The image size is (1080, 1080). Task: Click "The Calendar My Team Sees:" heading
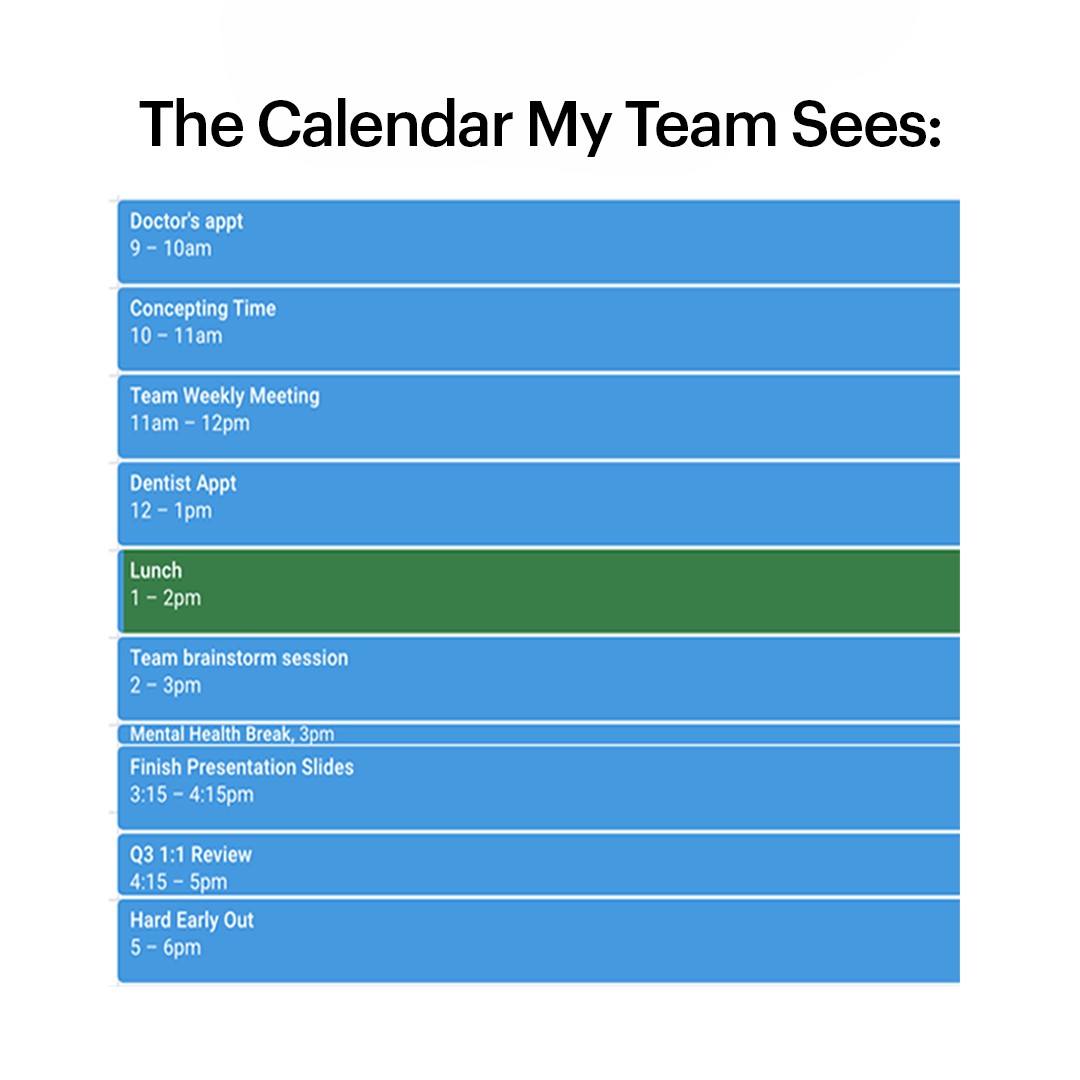coord(540,124)
